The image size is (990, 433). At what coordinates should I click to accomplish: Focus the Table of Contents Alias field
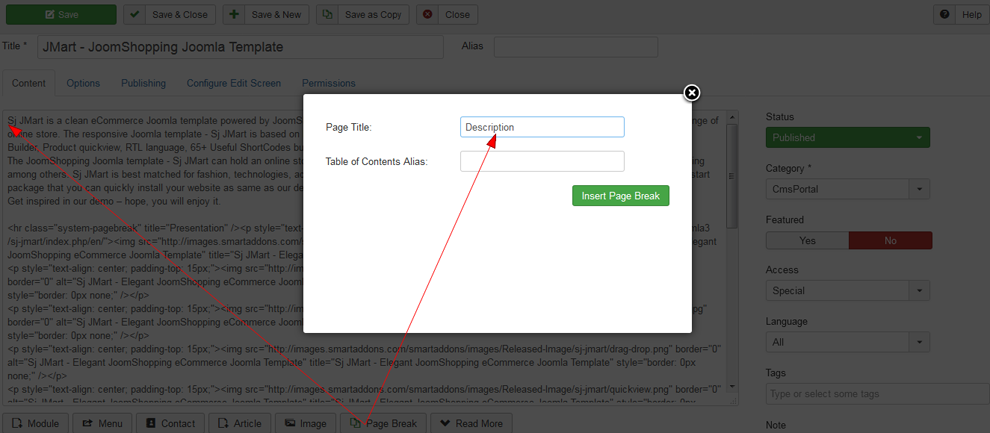tap(542, 161)
